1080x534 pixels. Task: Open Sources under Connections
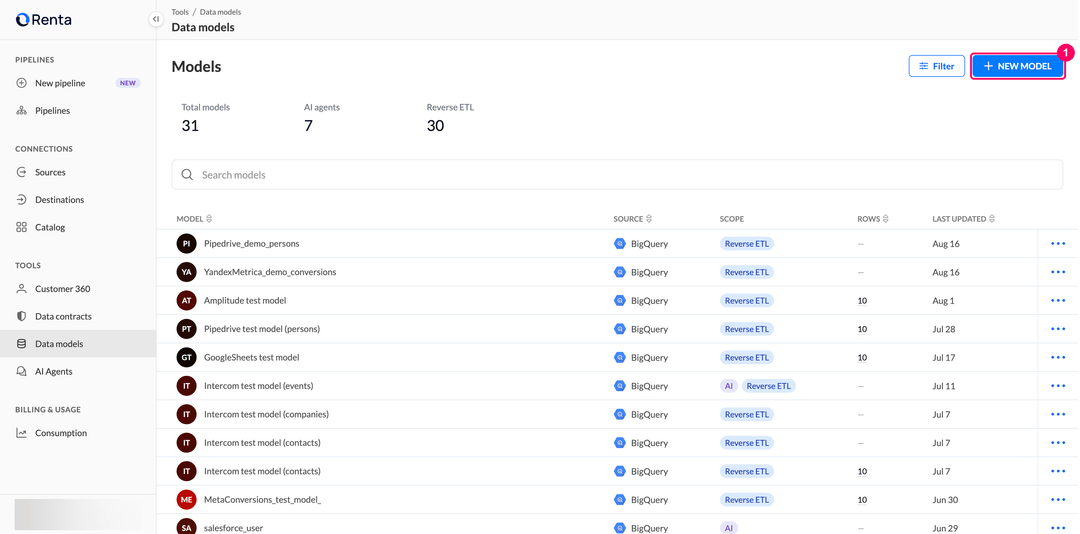[x=78, y=172]
